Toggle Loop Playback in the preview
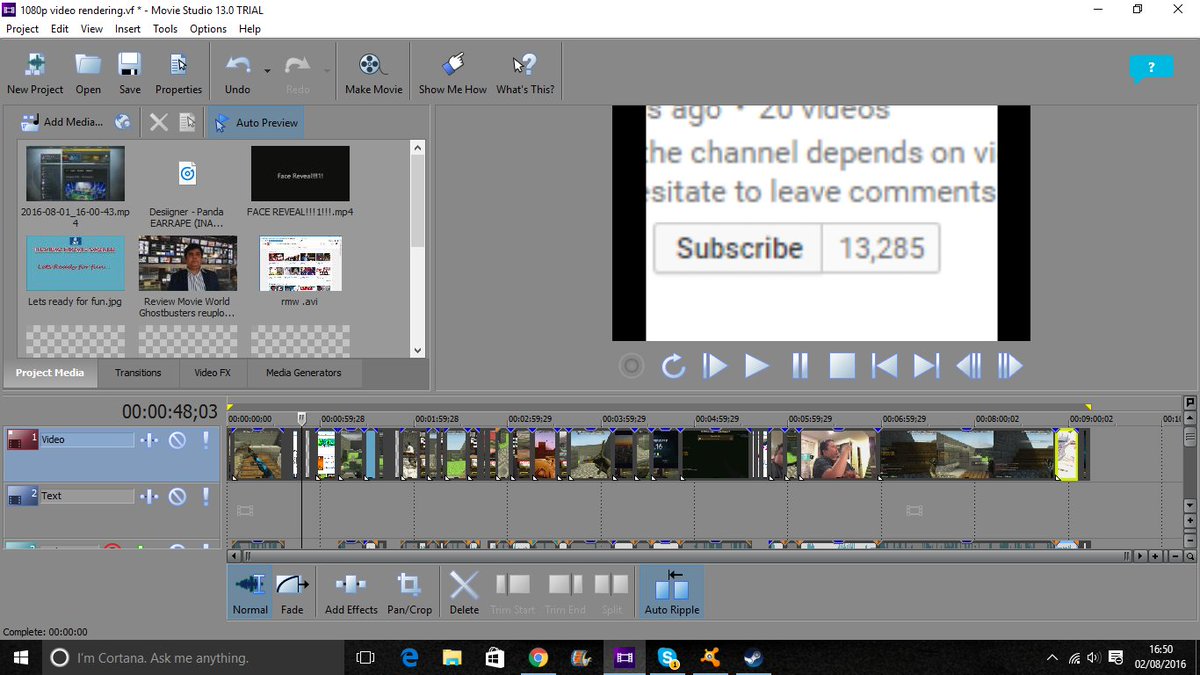 [x=673, y=366]
